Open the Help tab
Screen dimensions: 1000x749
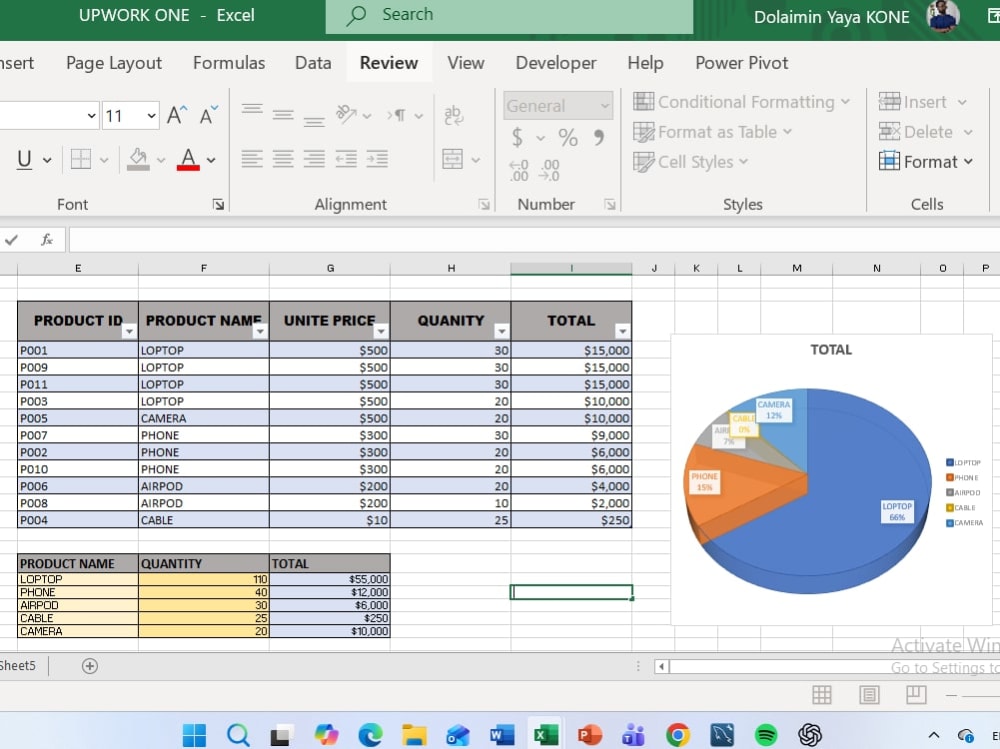tap(645, 63)
